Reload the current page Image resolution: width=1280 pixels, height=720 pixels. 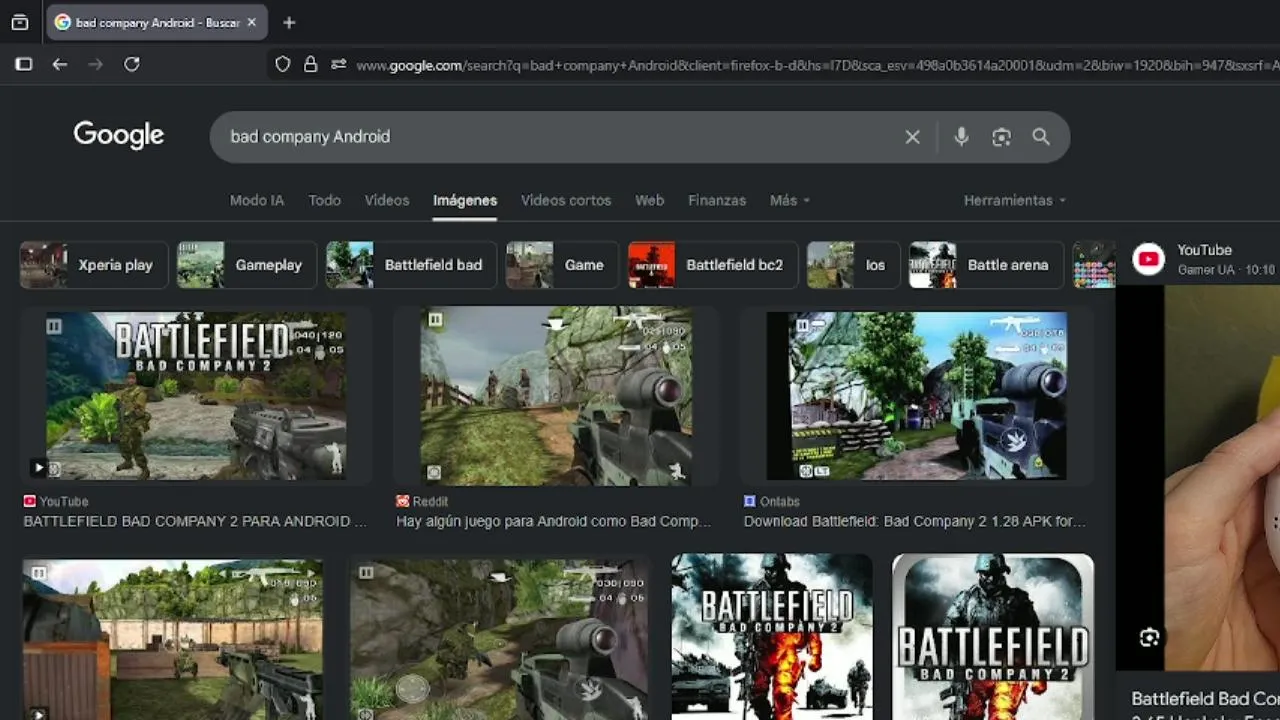pos(132,64)
